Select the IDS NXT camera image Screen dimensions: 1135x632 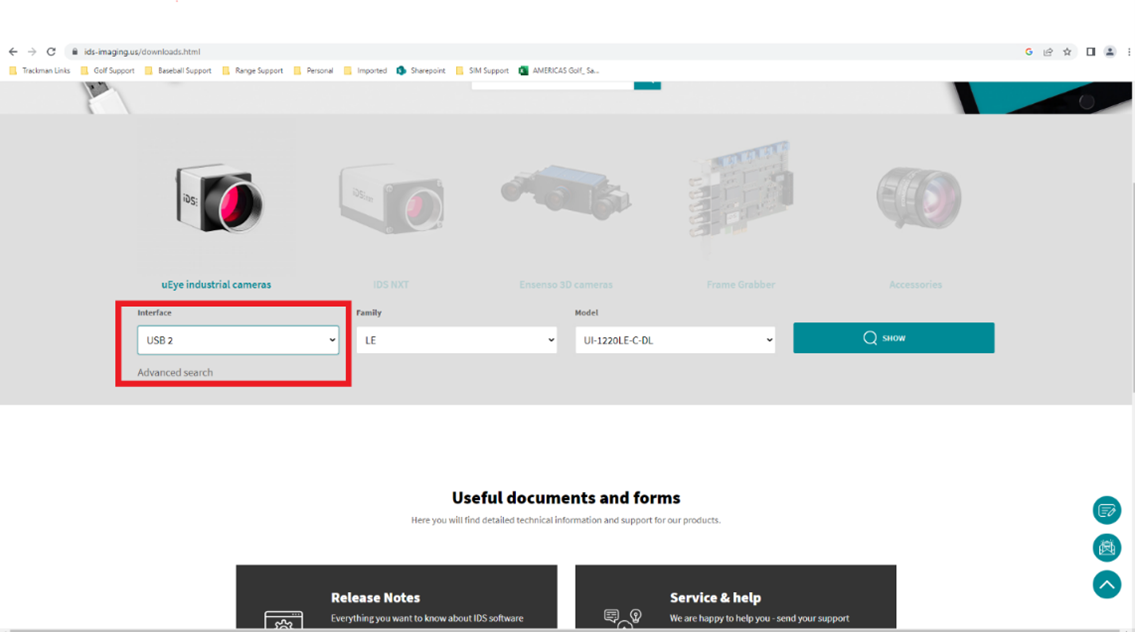392,199
